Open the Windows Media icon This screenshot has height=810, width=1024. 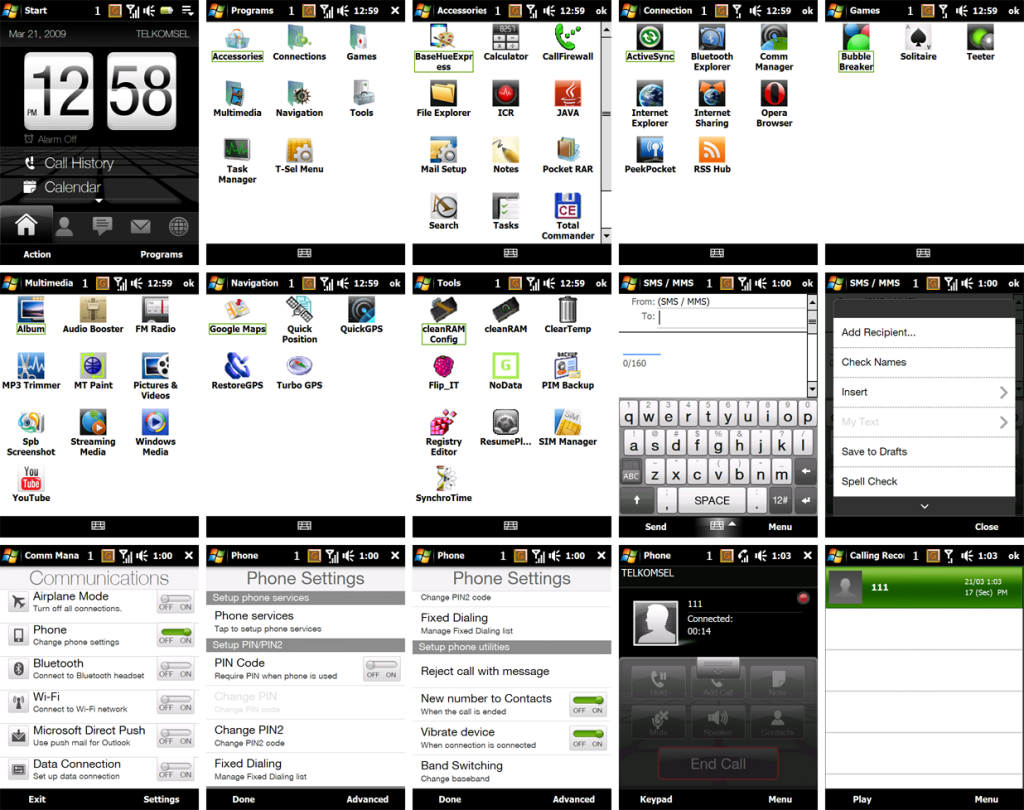tap(155, 433)
